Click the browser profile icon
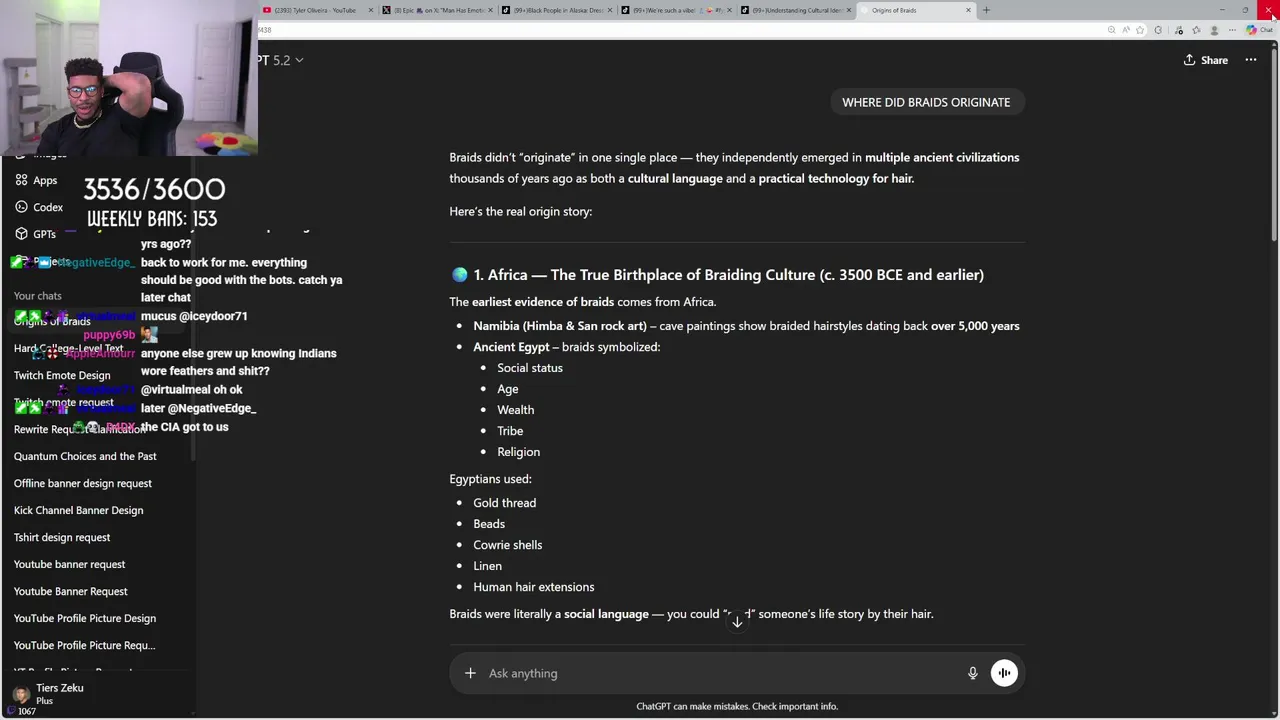 tap(1214, 30)
